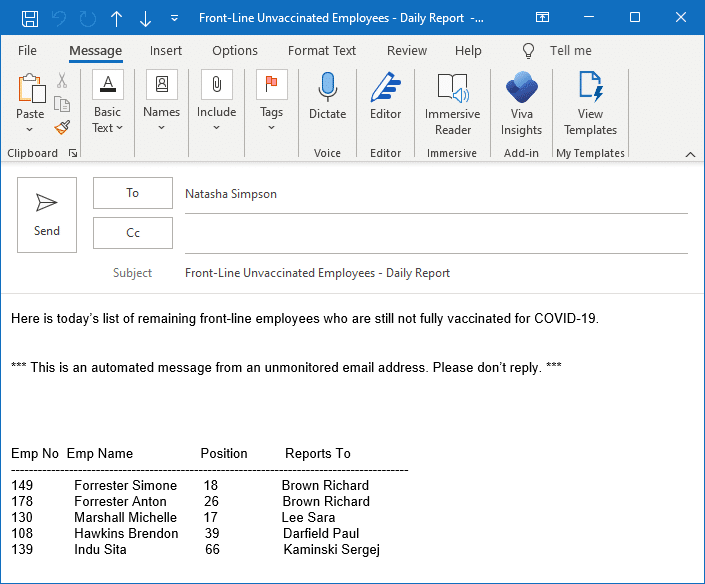Click the To recipients button
Image resolution: width=705 pixels, height=584 pixels.
[x=133, y=193]
